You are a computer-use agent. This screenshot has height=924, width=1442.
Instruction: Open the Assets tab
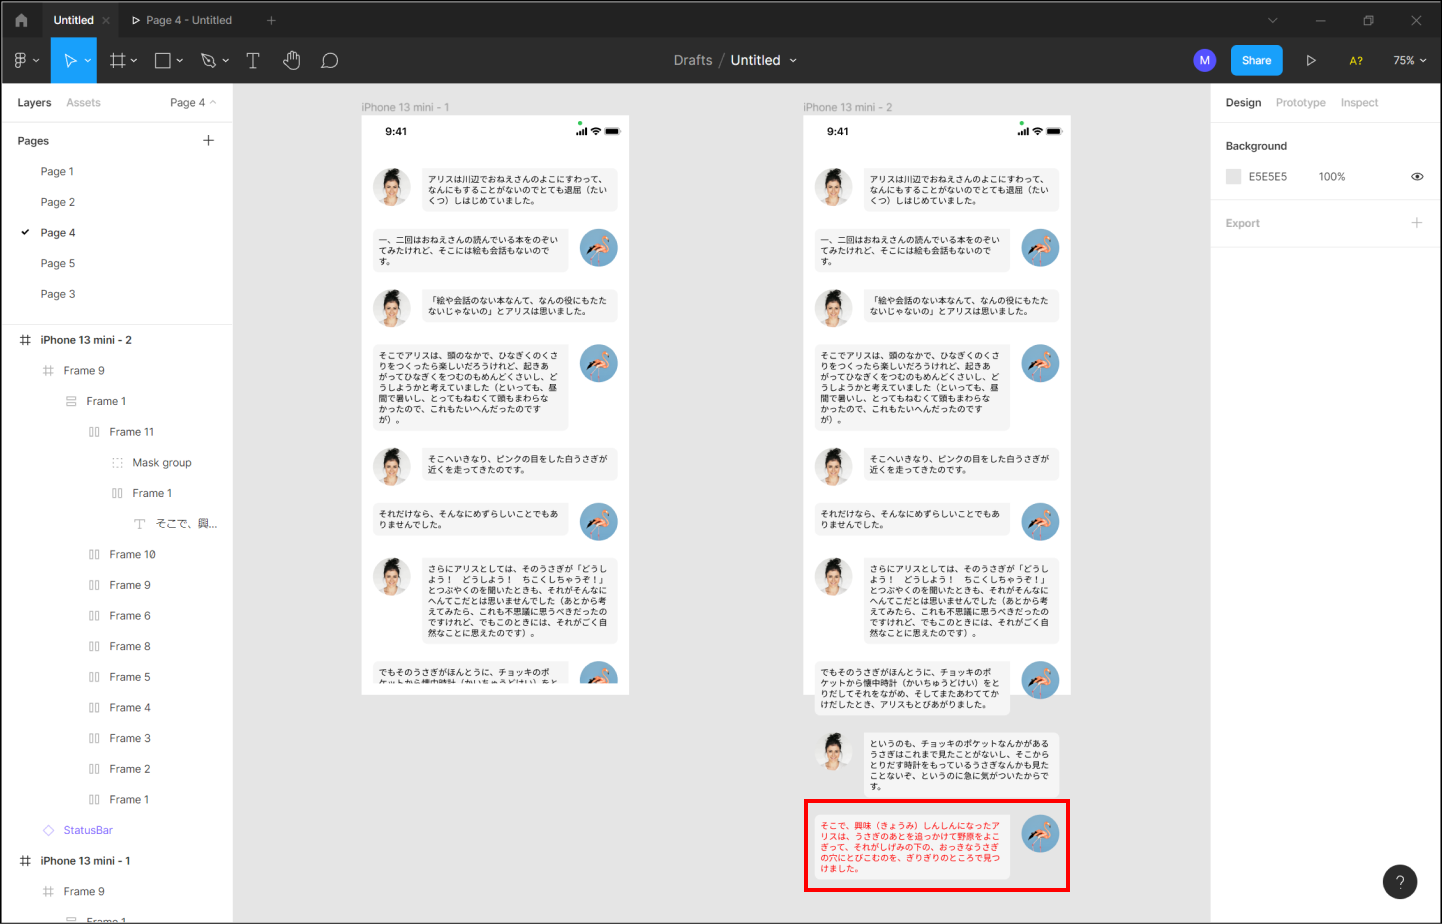point(83,103)
